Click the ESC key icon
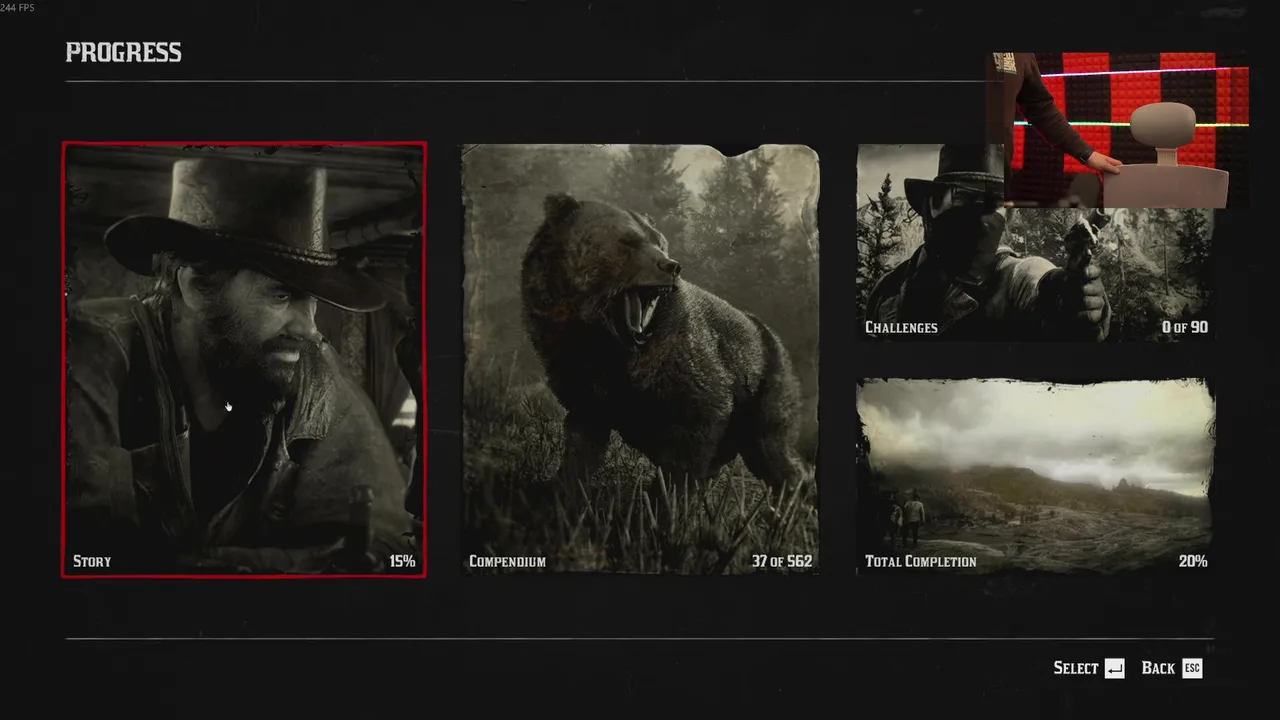 [1192, 668]
